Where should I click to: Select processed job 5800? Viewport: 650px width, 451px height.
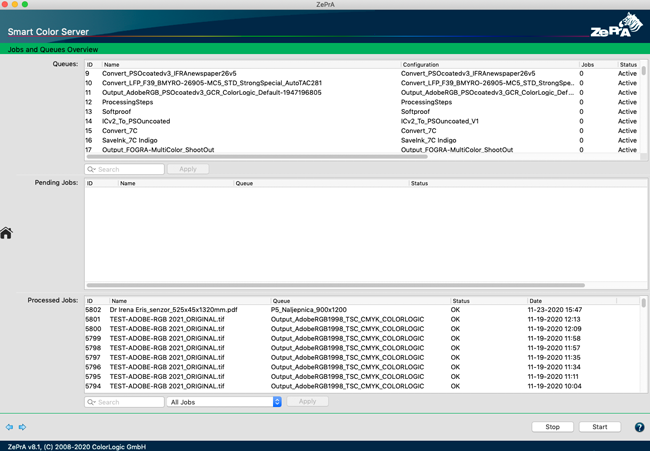click(x=363, y=329)
